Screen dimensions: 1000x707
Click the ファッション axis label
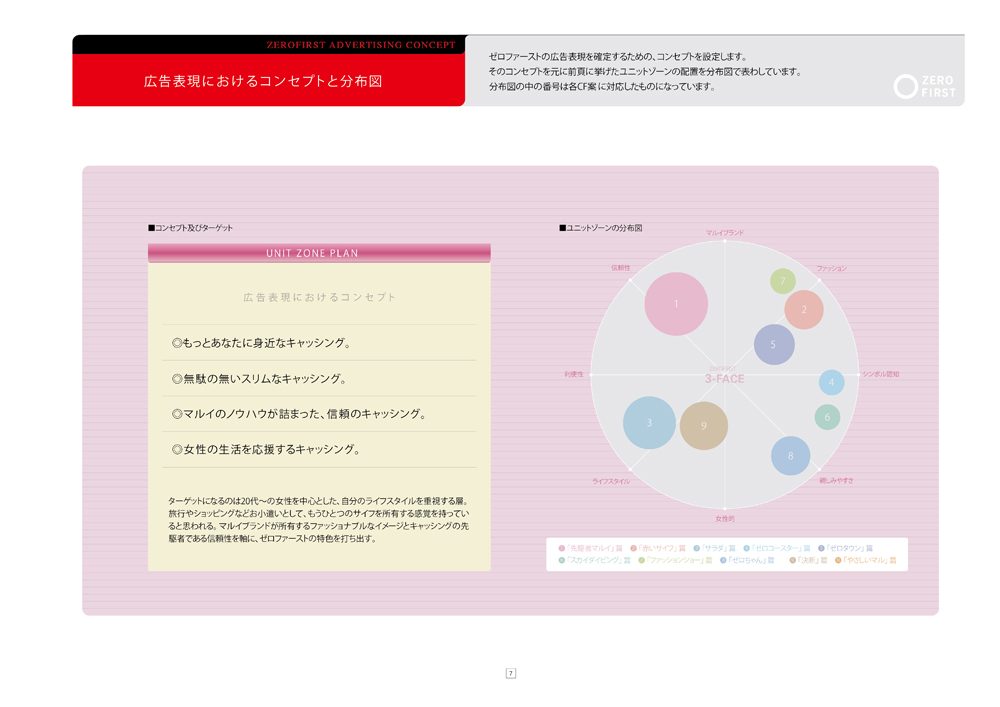click(832, 268)
